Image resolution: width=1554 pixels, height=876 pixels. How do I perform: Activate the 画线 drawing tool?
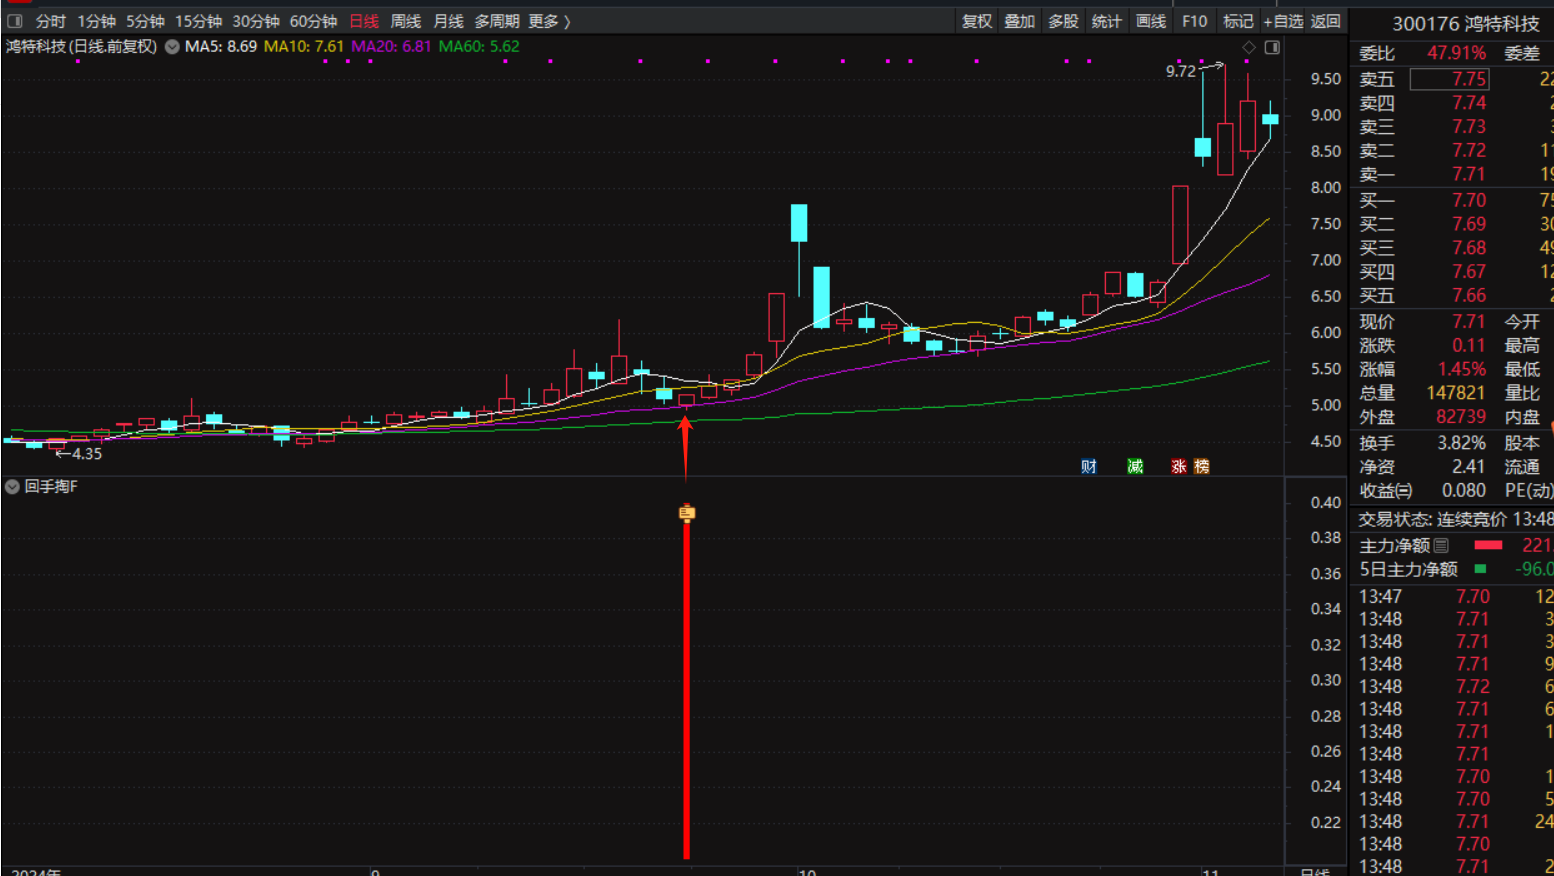point(1151,21)
